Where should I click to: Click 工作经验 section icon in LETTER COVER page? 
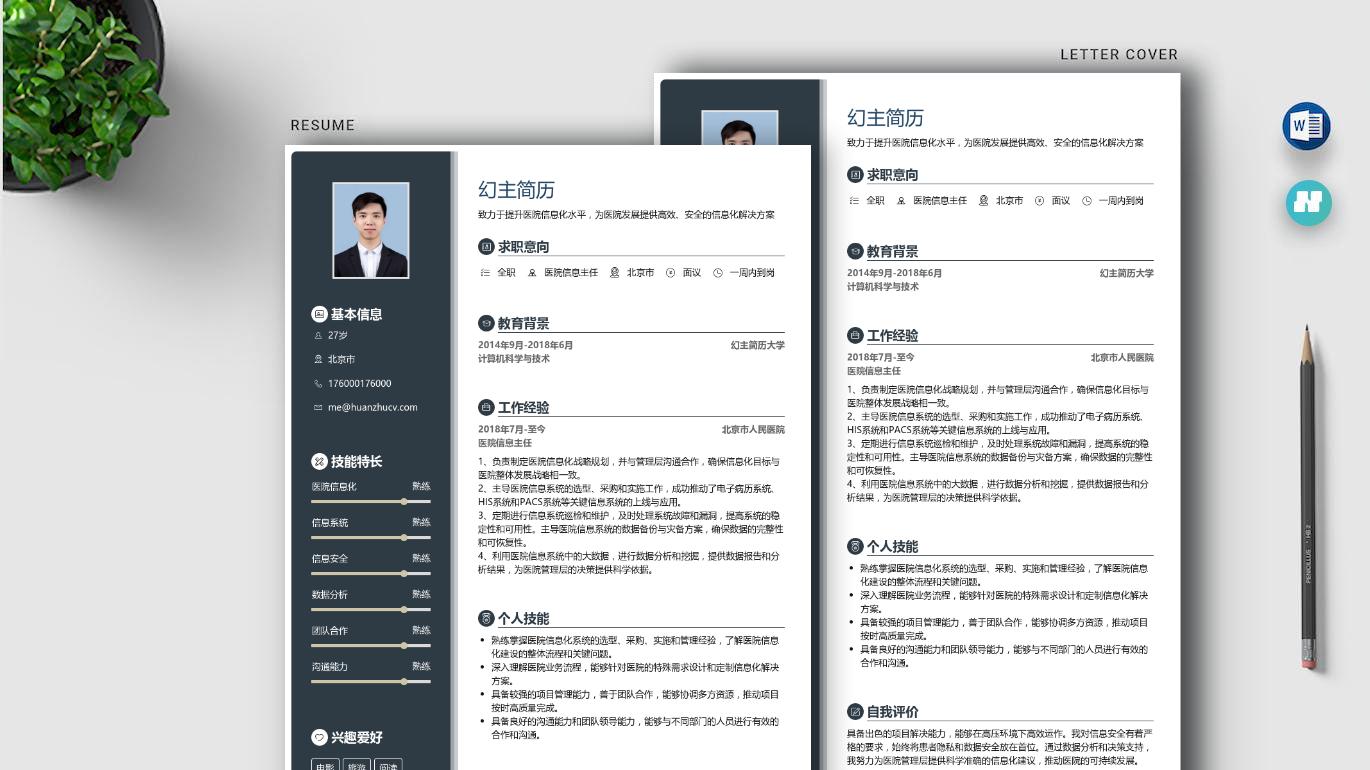point(855,335)
